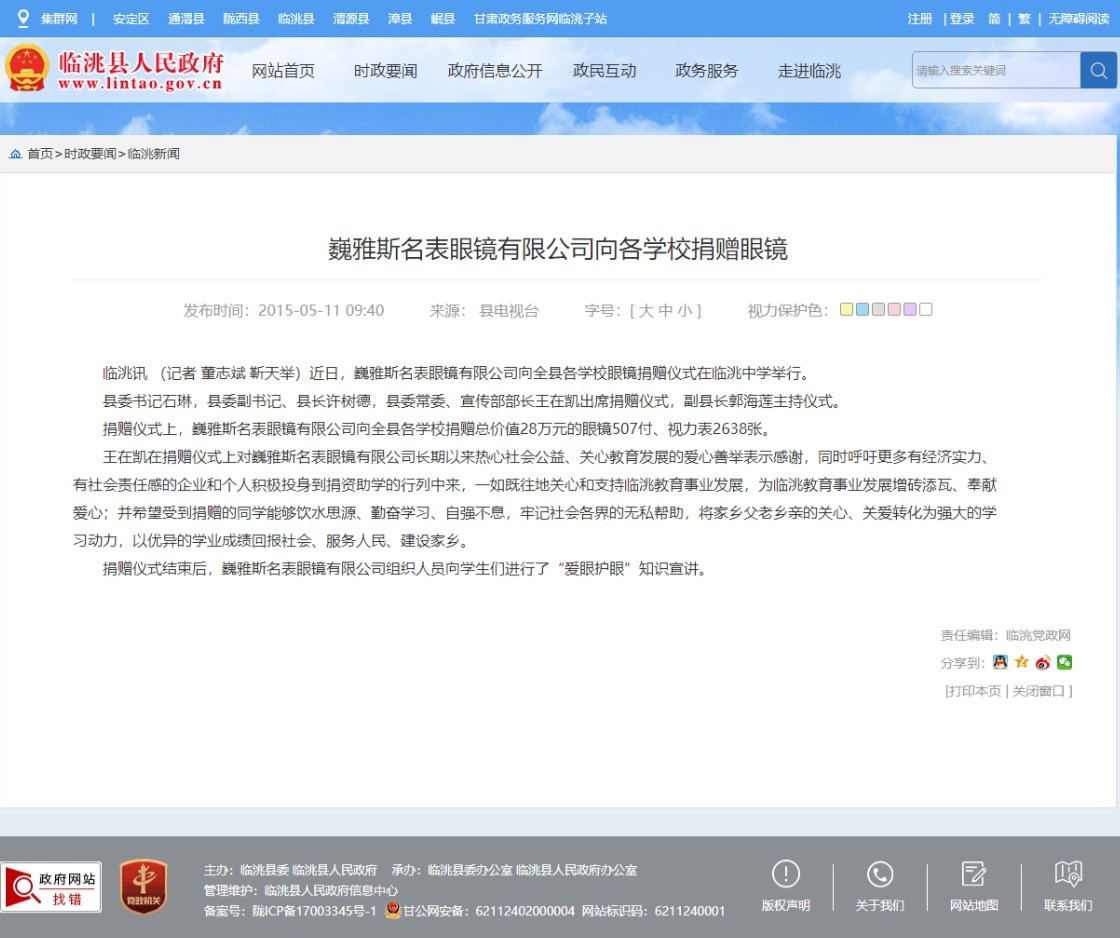Select the yellow eye-protection color swatch

pyautogui.click(x=846, y=310)
